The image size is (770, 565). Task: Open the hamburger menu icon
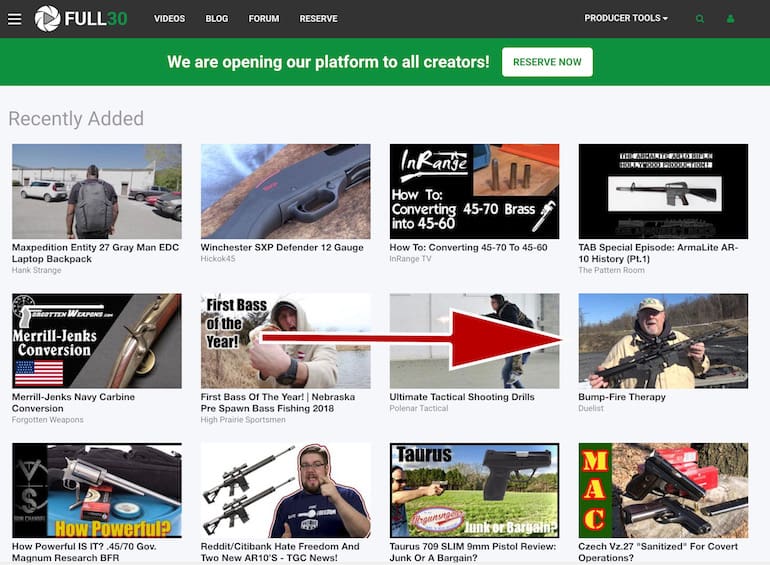[14, 19]
